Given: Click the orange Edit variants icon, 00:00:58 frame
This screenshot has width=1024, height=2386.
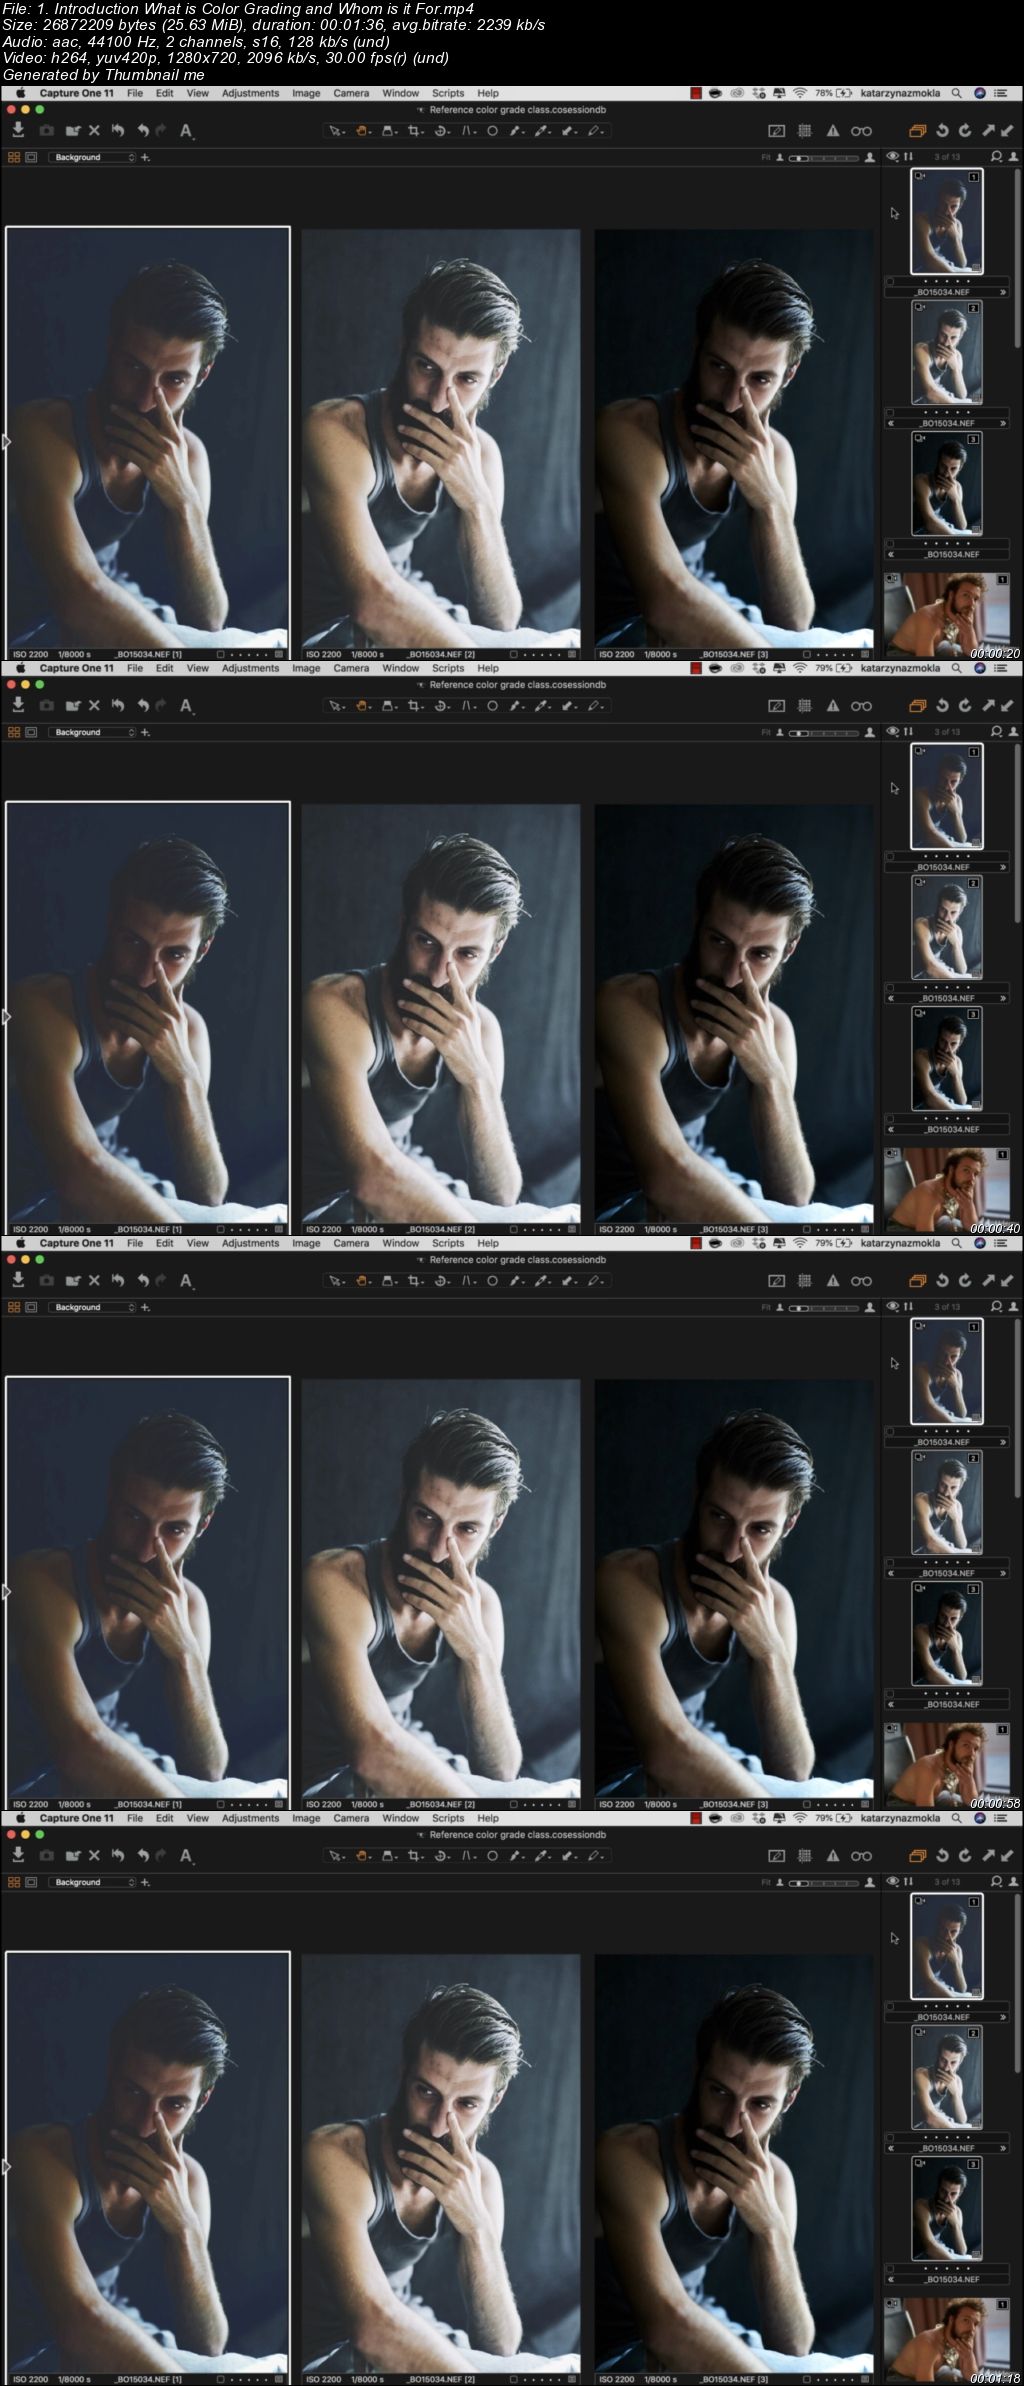Looking at the screenshot, I should coord(917,1281).
